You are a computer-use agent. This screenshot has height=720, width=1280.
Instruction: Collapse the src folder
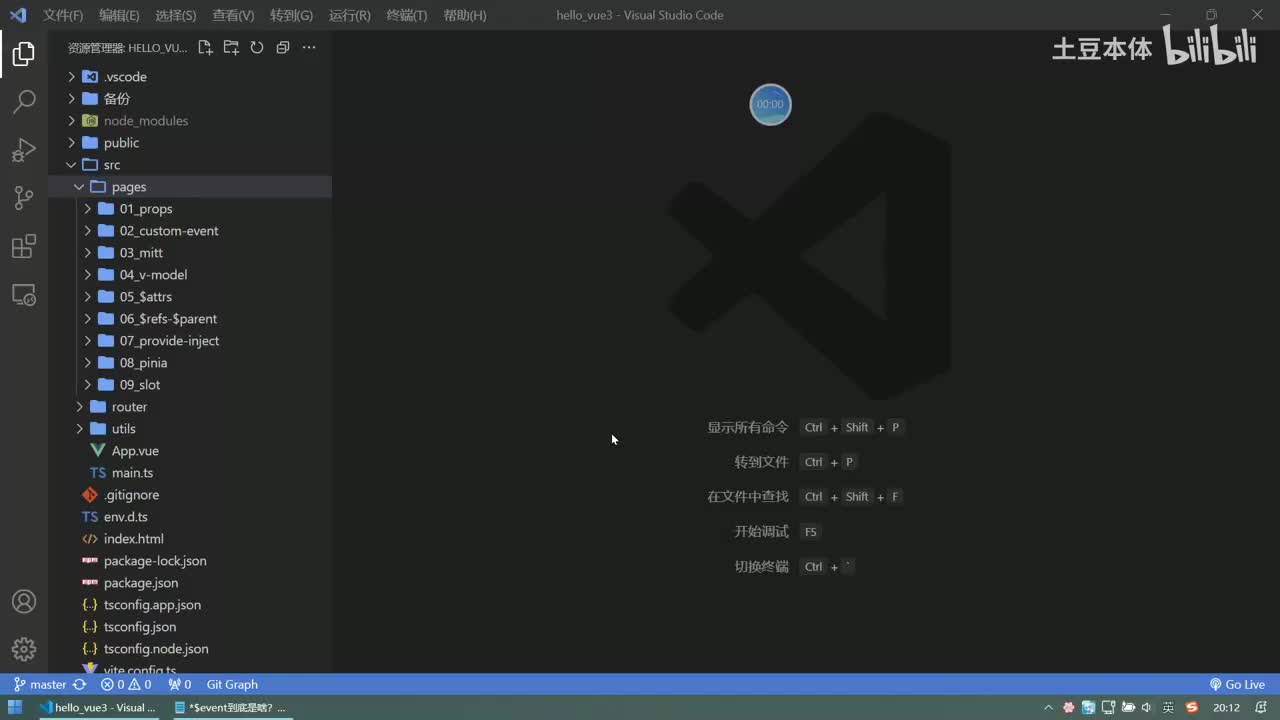(190, 165)
